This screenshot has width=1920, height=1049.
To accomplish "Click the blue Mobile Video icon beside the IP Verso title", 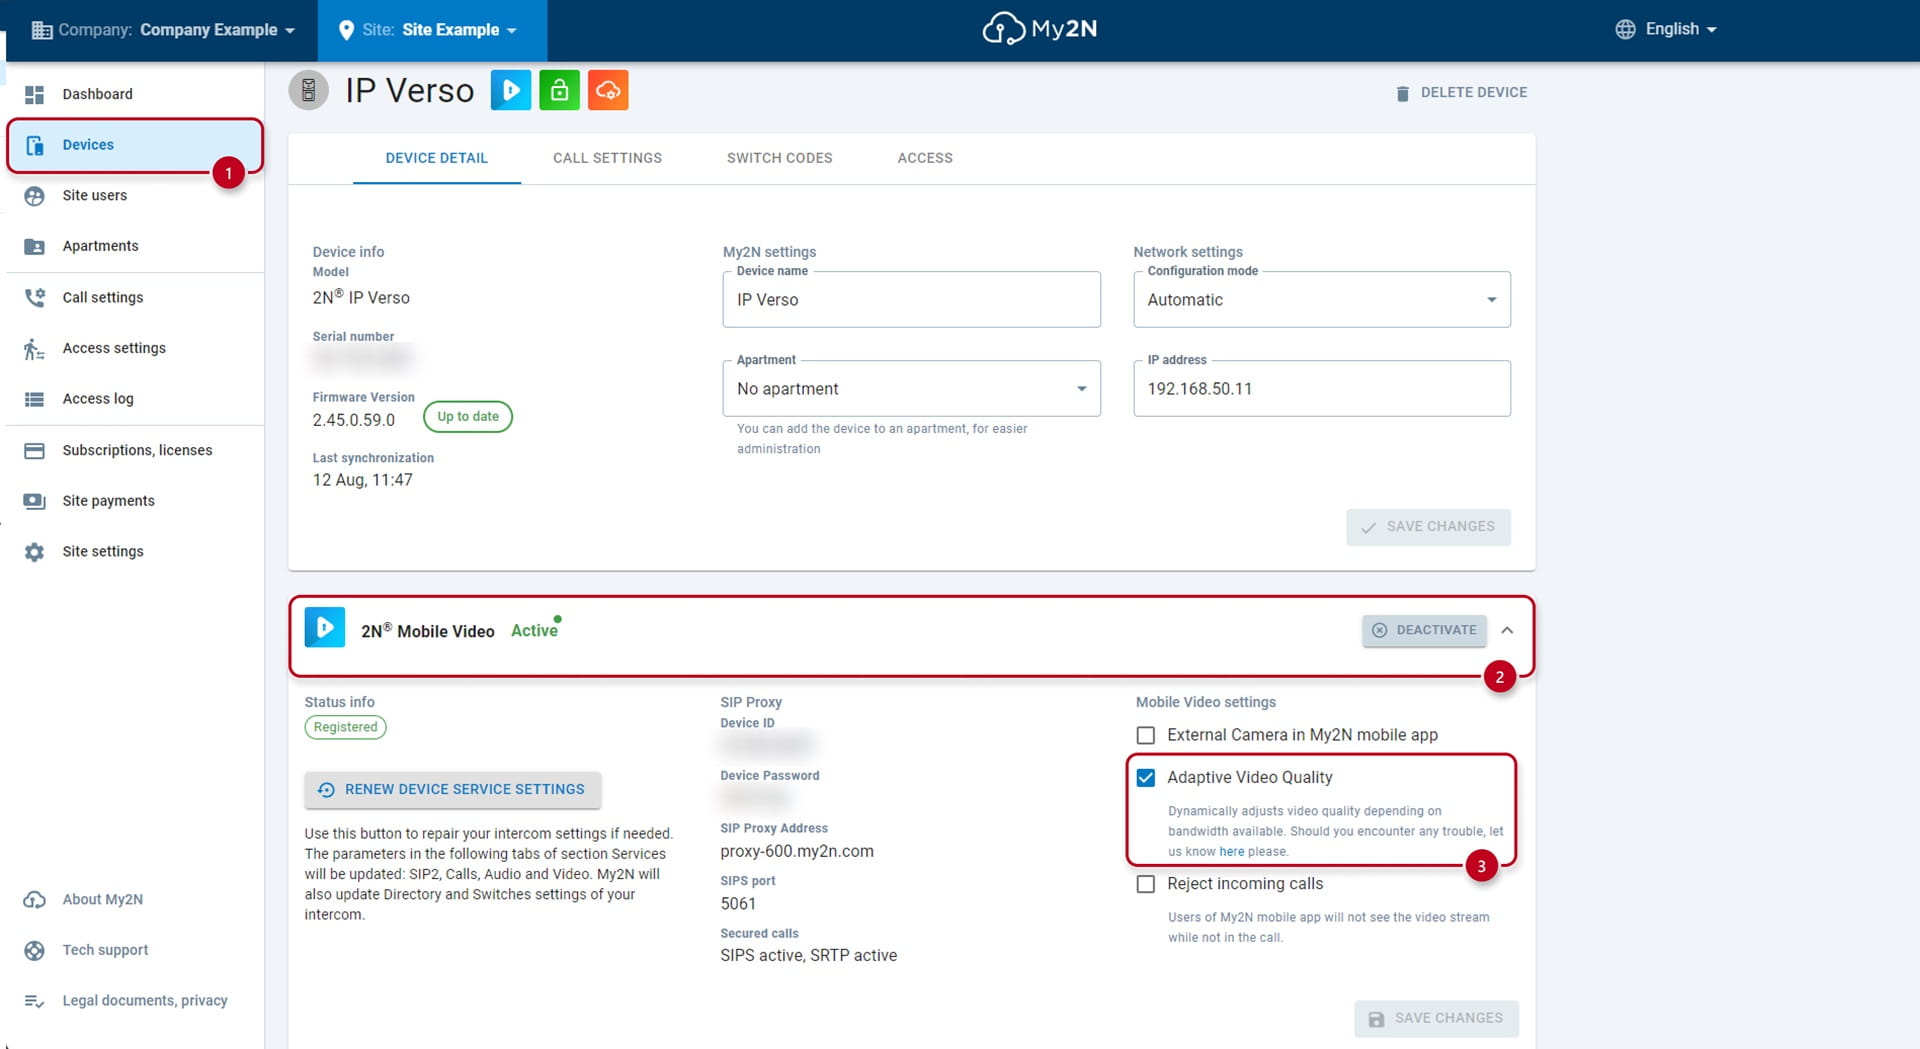I will pos(511,90).
